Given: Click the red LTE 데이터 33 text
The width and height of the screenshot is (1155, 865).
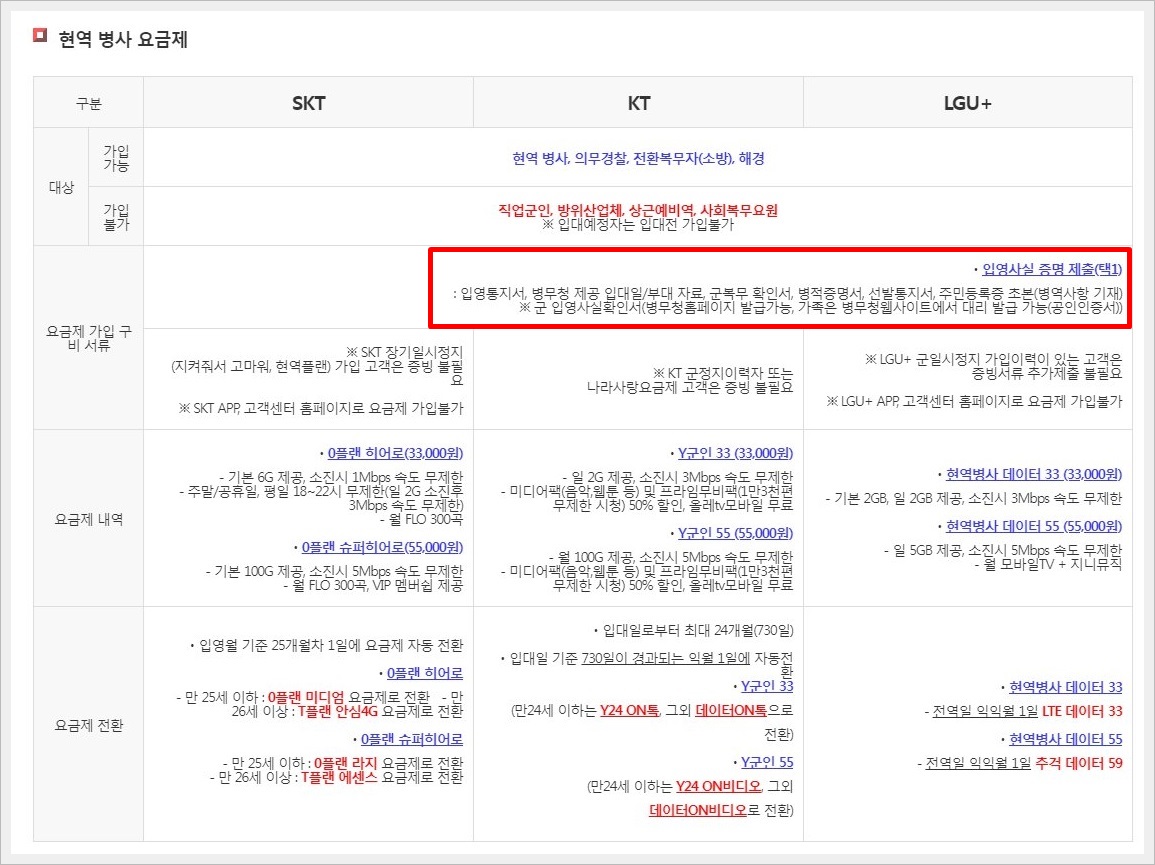Looking at the screenshot, I should click(1082, 711).
